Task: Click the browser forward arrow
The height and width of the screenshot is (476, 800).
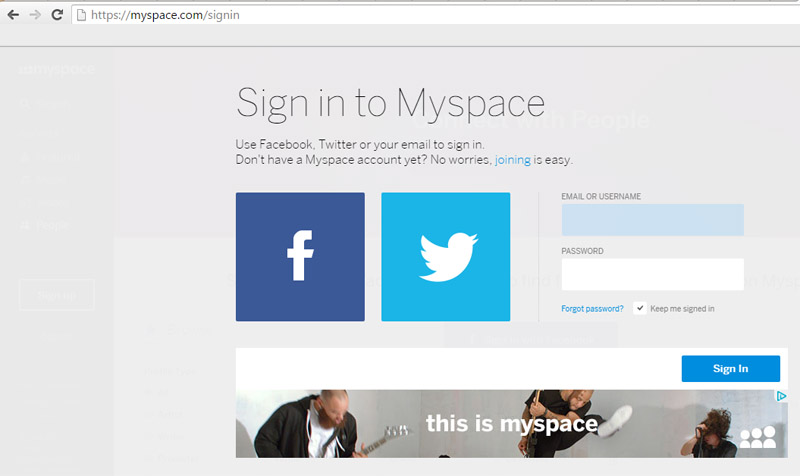Action: tap(35, 15)
